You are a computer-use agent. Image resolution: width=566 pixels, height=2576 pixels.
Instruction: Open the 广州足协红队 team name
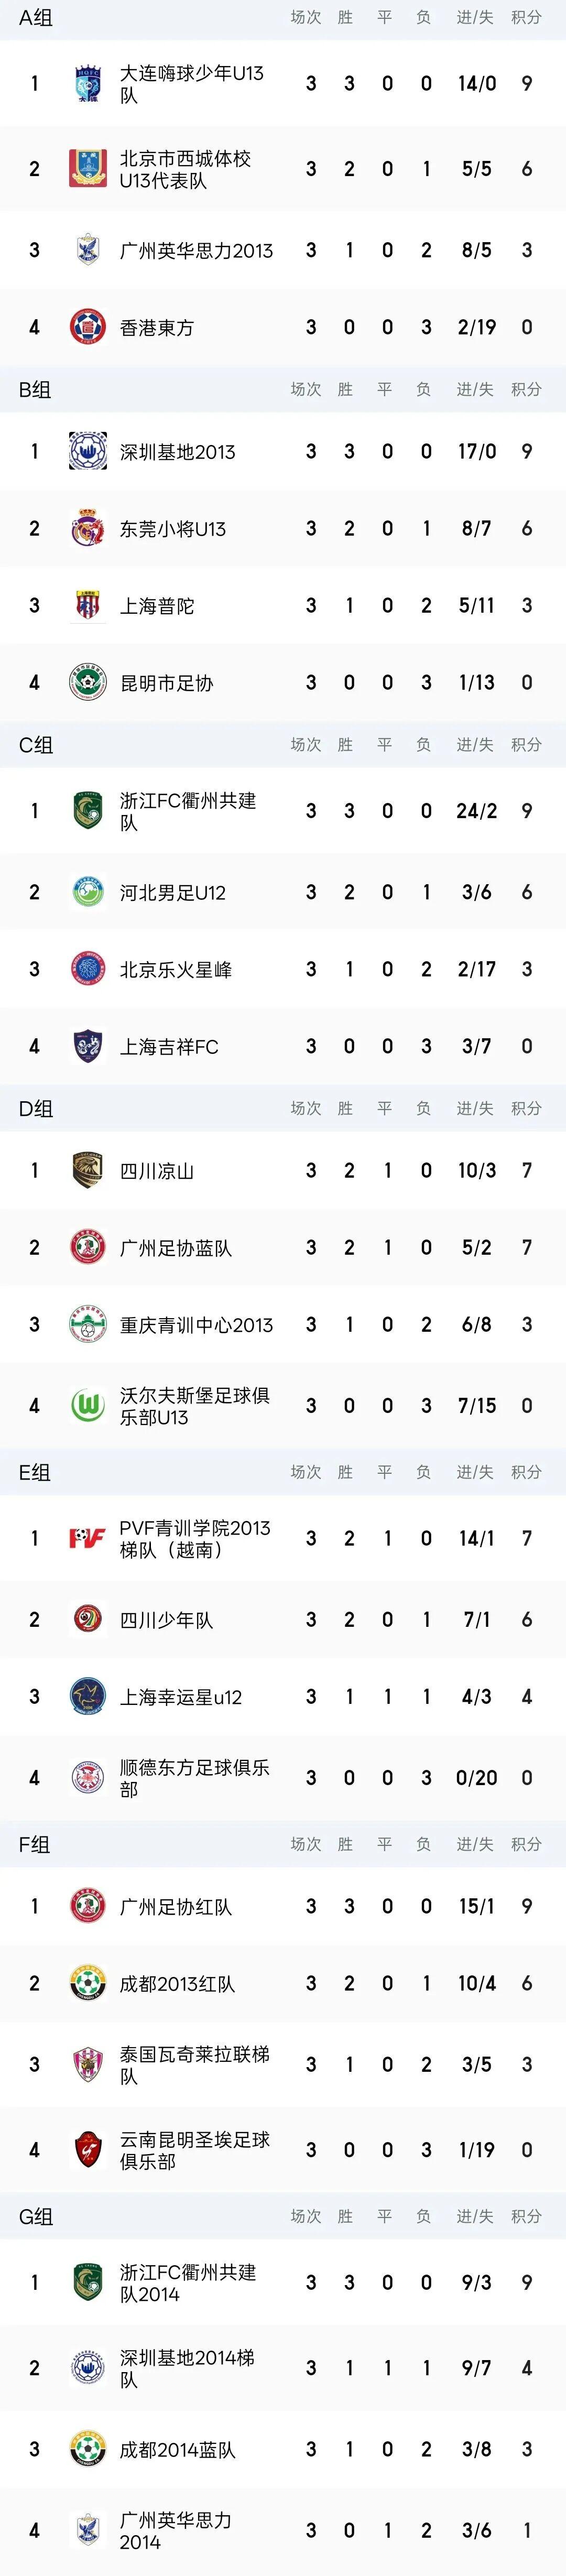[176, 1906]
